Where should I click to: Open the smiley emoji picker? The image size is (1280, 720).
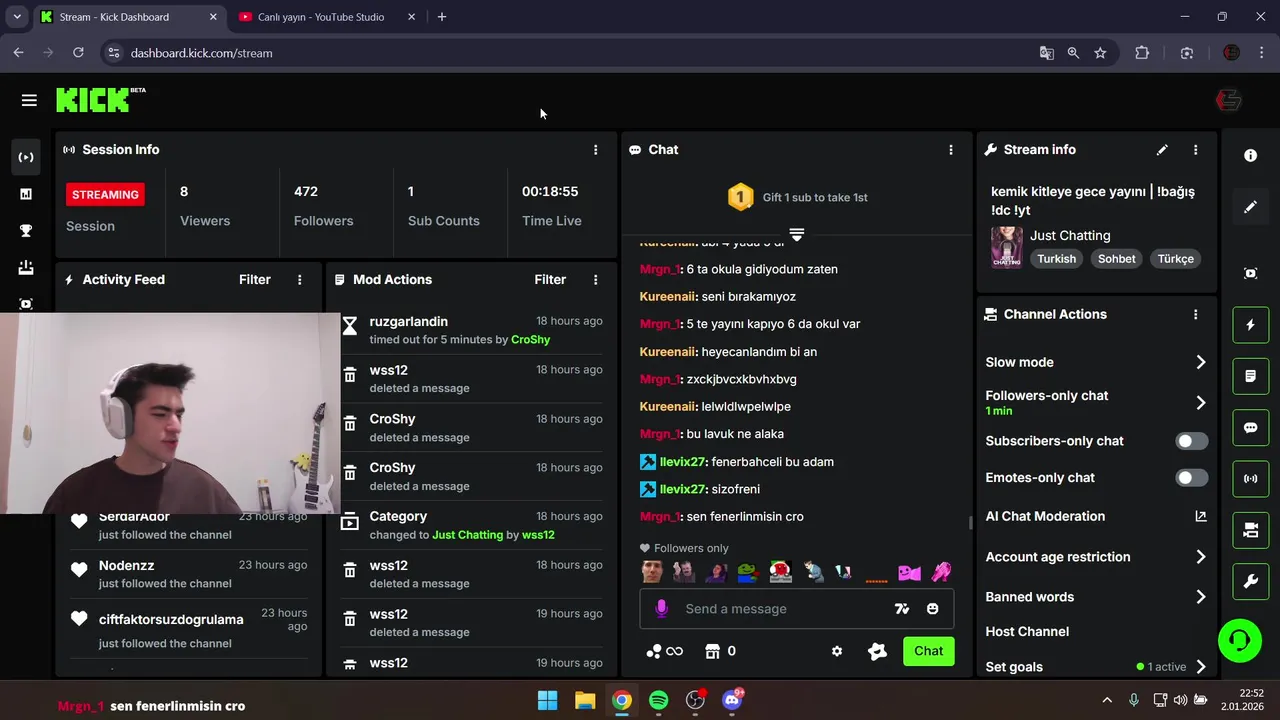click(932, 609)
